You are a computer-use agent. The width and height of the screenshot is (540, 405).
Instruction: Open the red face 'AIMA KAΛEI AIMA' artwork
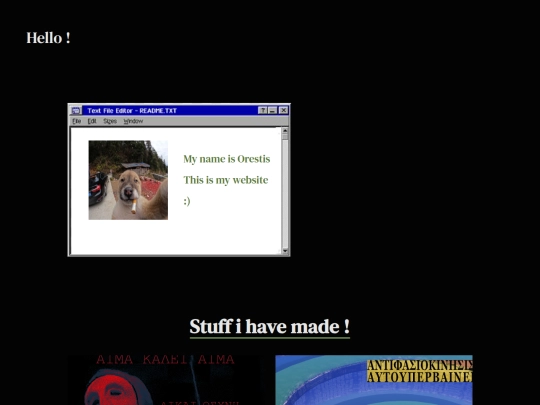[166, 380]
